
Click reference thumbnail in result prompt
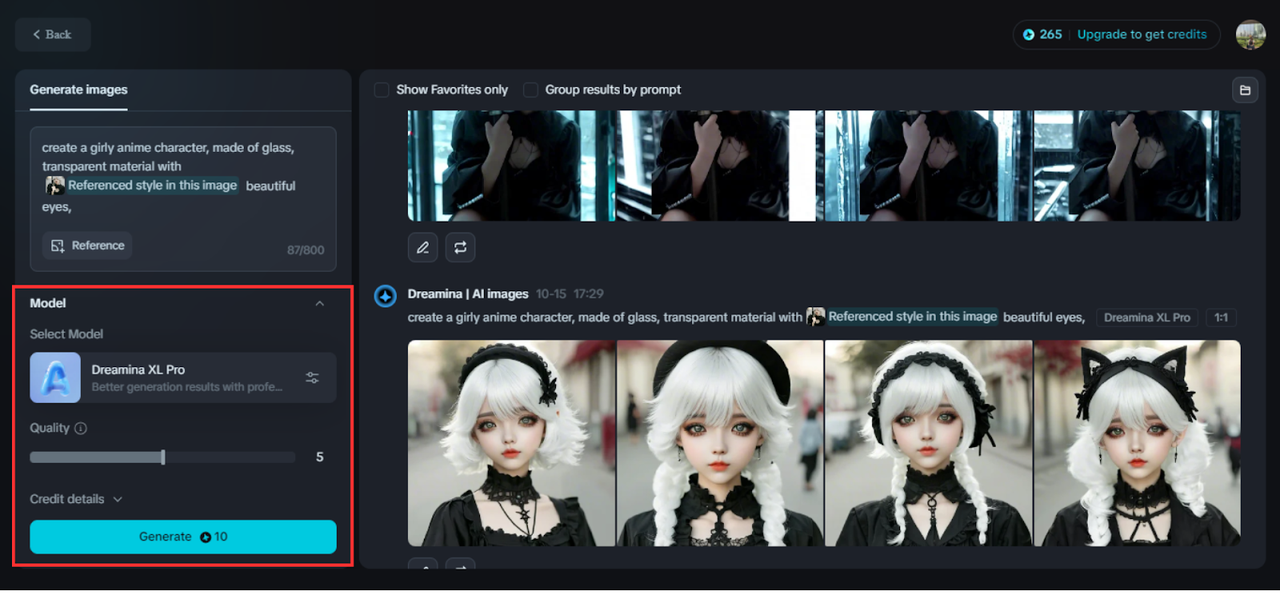click(x=816, y=317)
